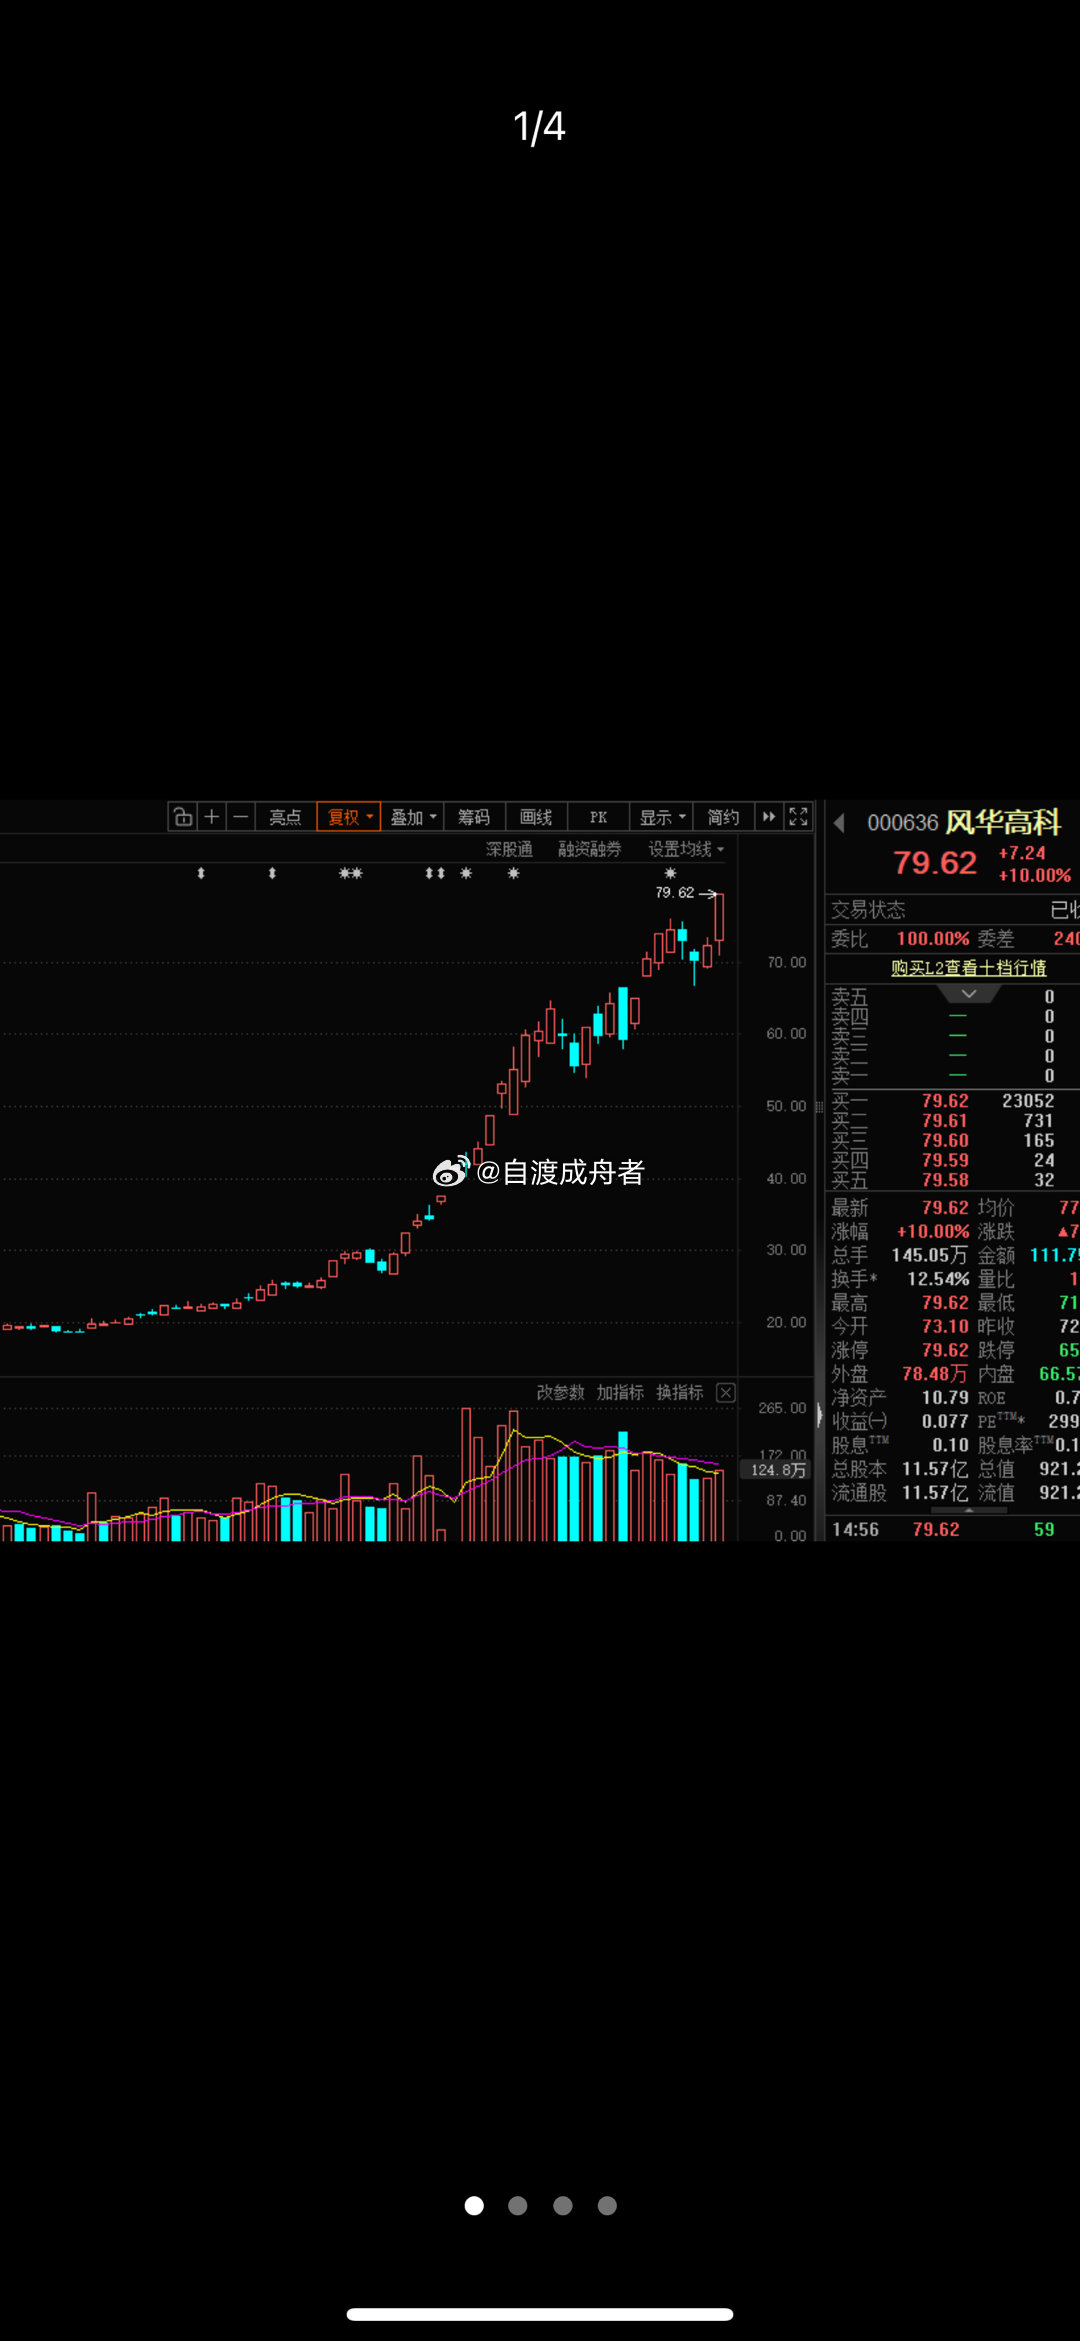The width and height of the screenshot is (1080, 2341).
Task: Click the 外盘 value 78.48万
Action: click(935, 1374)
